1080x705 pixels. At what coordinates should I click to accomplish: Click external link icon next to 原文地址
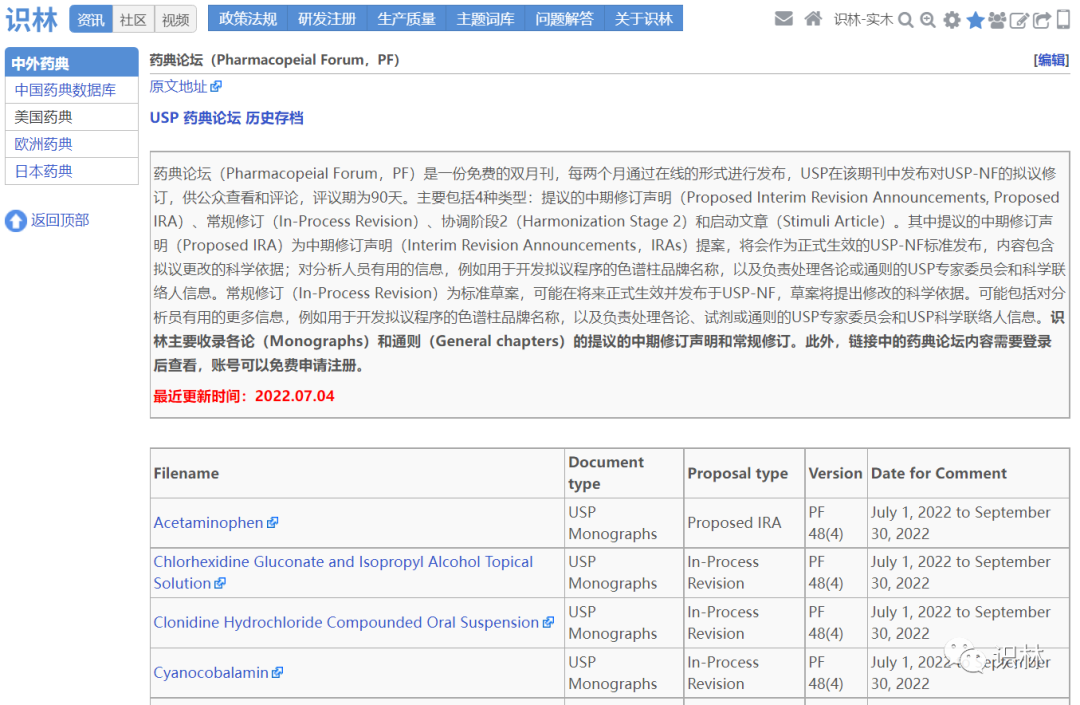pos(216,86)
